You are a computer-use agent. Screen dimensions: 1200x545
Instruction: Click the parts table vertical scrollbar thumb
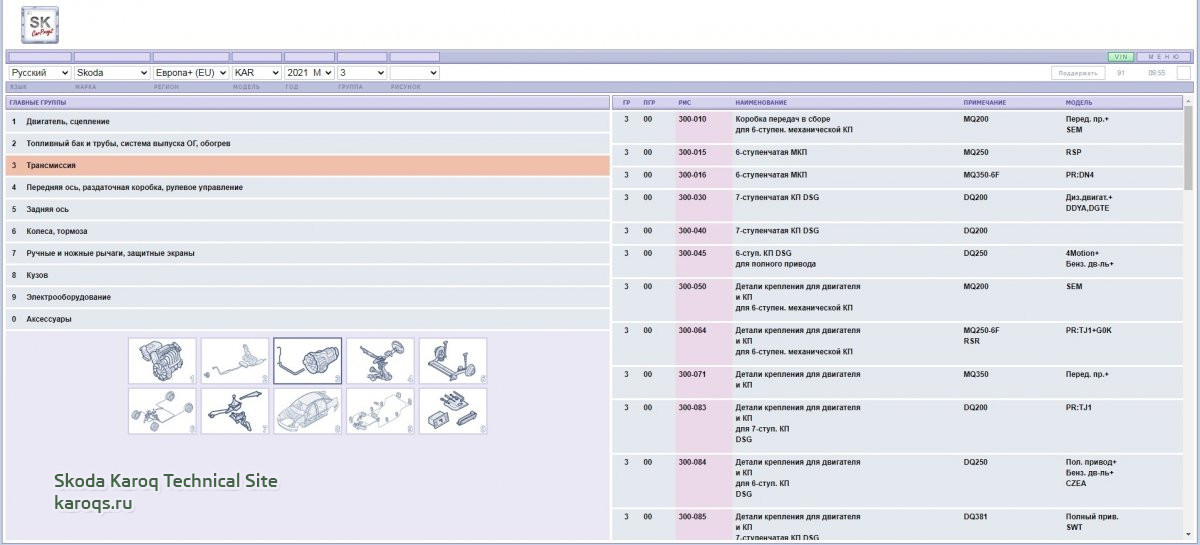pos(1188,147)
